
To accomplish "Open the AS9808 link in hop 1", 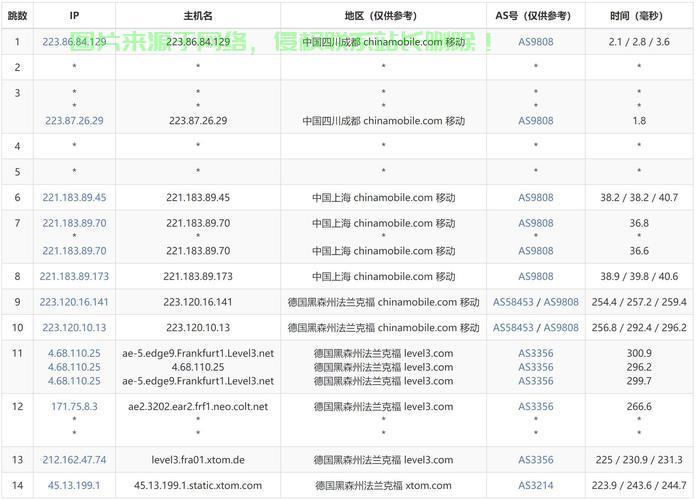I will [x=535, y=41].
